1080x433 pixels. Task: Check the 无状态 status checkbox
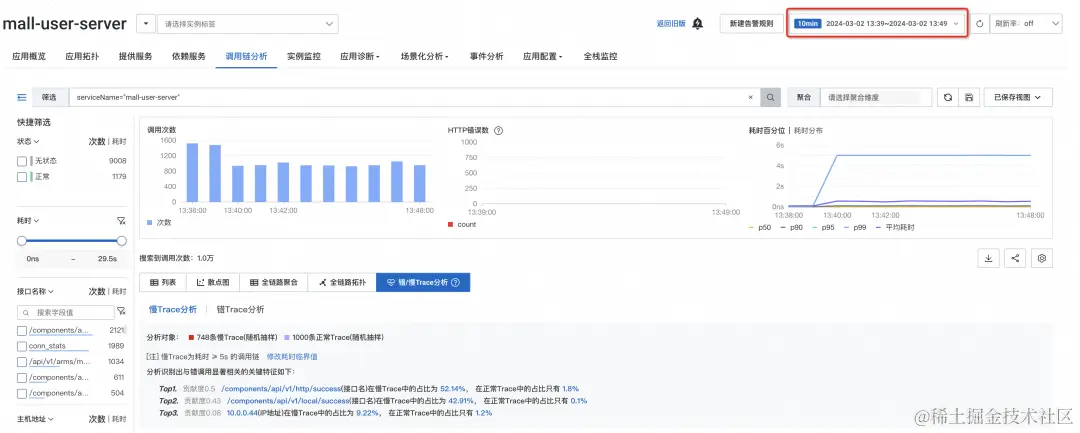point(22,160)
